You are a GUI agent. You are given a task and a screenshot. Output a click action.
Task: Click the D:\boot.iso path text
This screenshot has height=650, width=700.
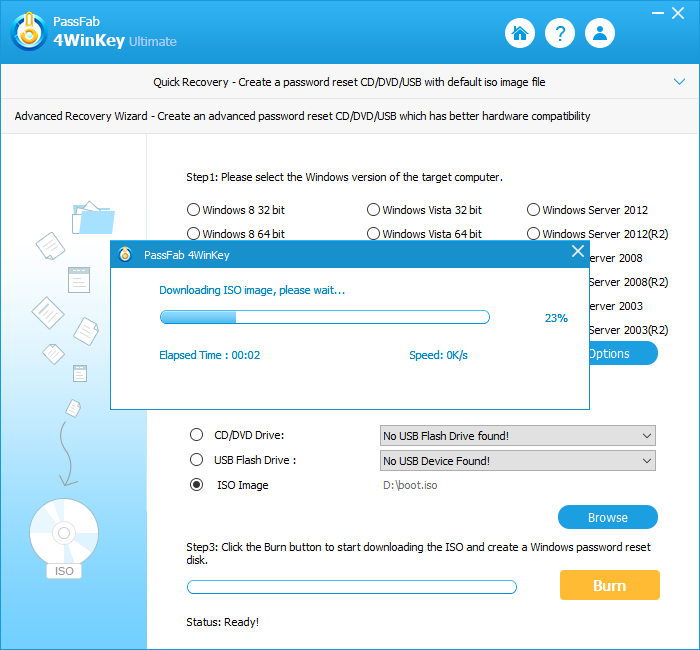(410, 485)
